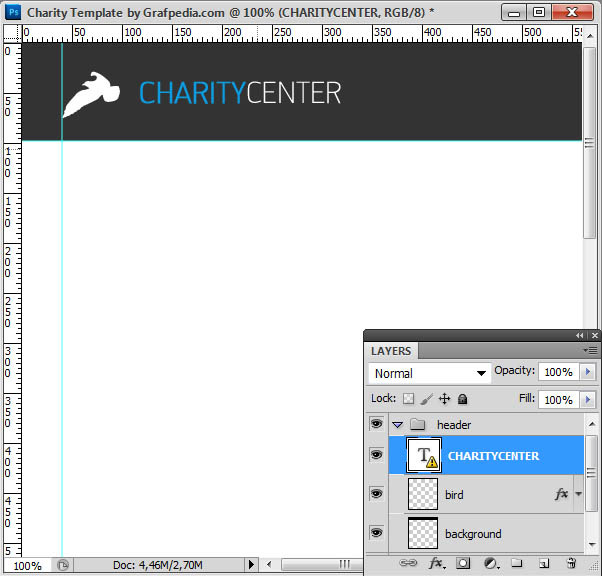Toggle lock transparent pixels icon

[x=408, y=399]
